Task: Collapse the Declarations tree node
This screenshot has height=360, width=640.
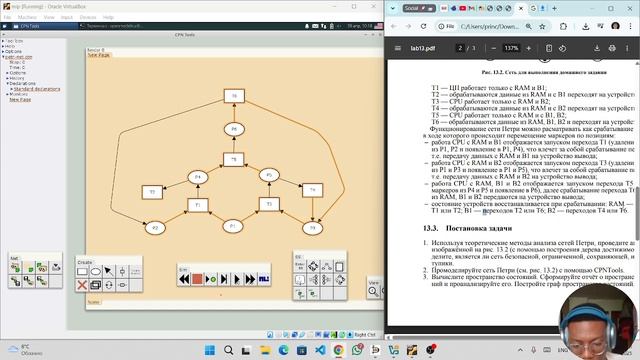Action: pos(7,83)
